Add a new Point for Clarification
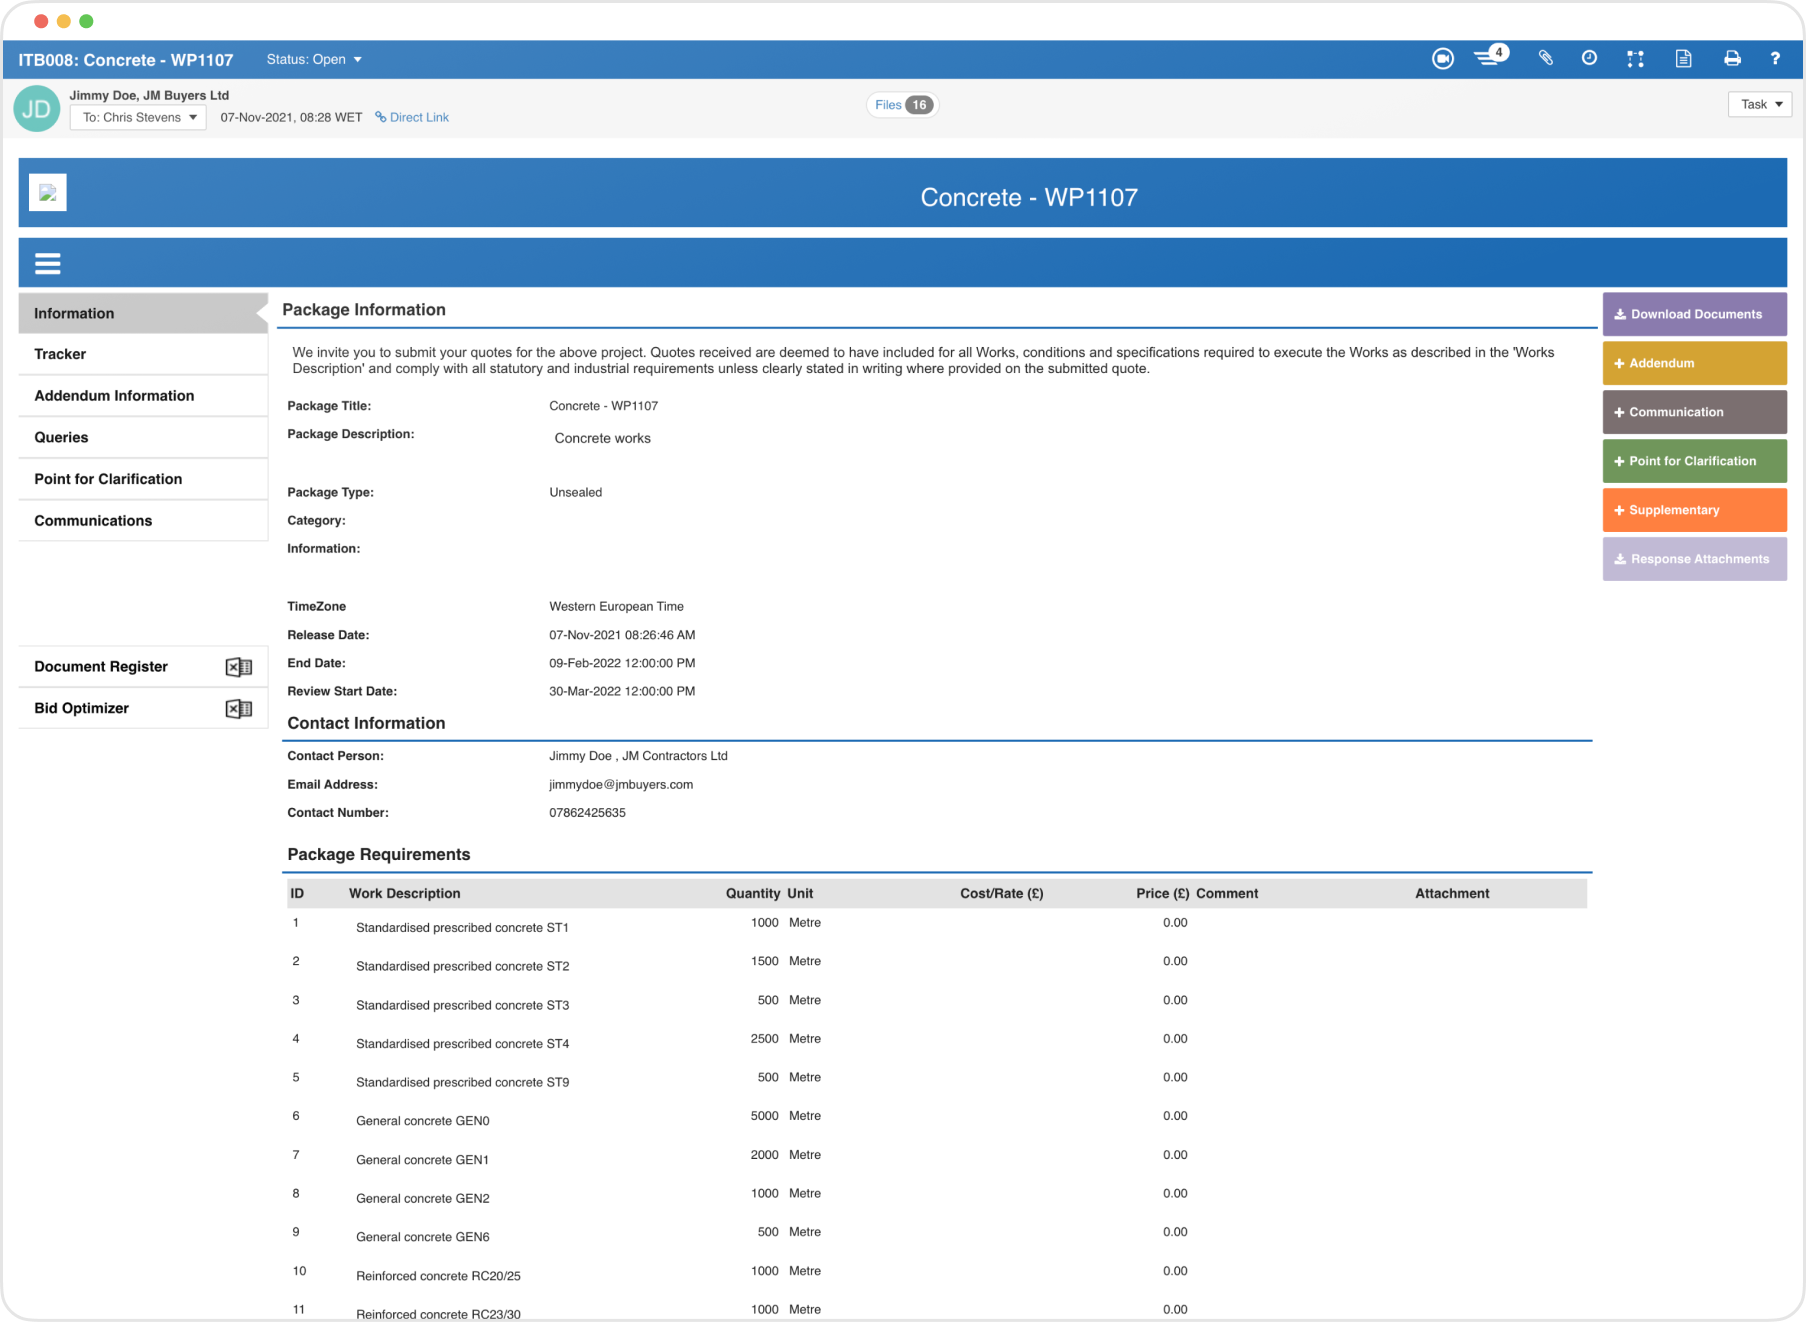The width and height of the screenshot is (1806, 1322). 1694,461
